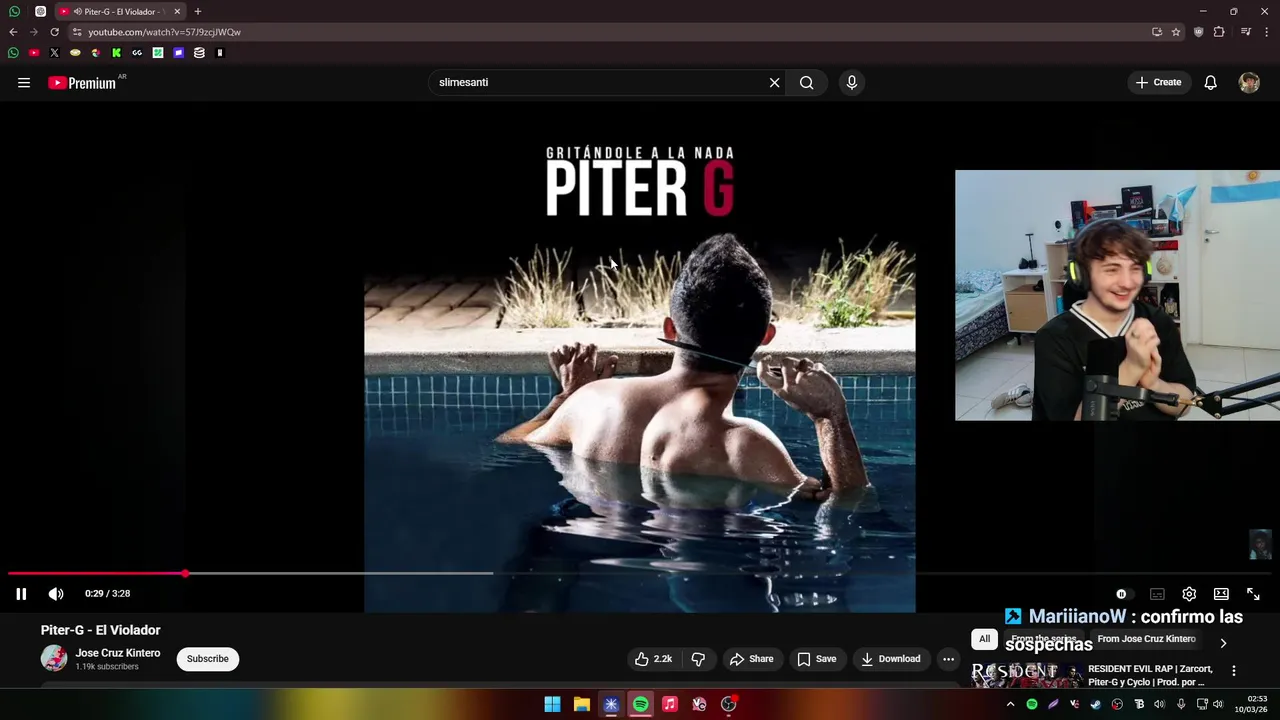Viewport: 1280px width, 720px height.
Task: Open Apple Music taskbar app
Action: pos(670,704)
